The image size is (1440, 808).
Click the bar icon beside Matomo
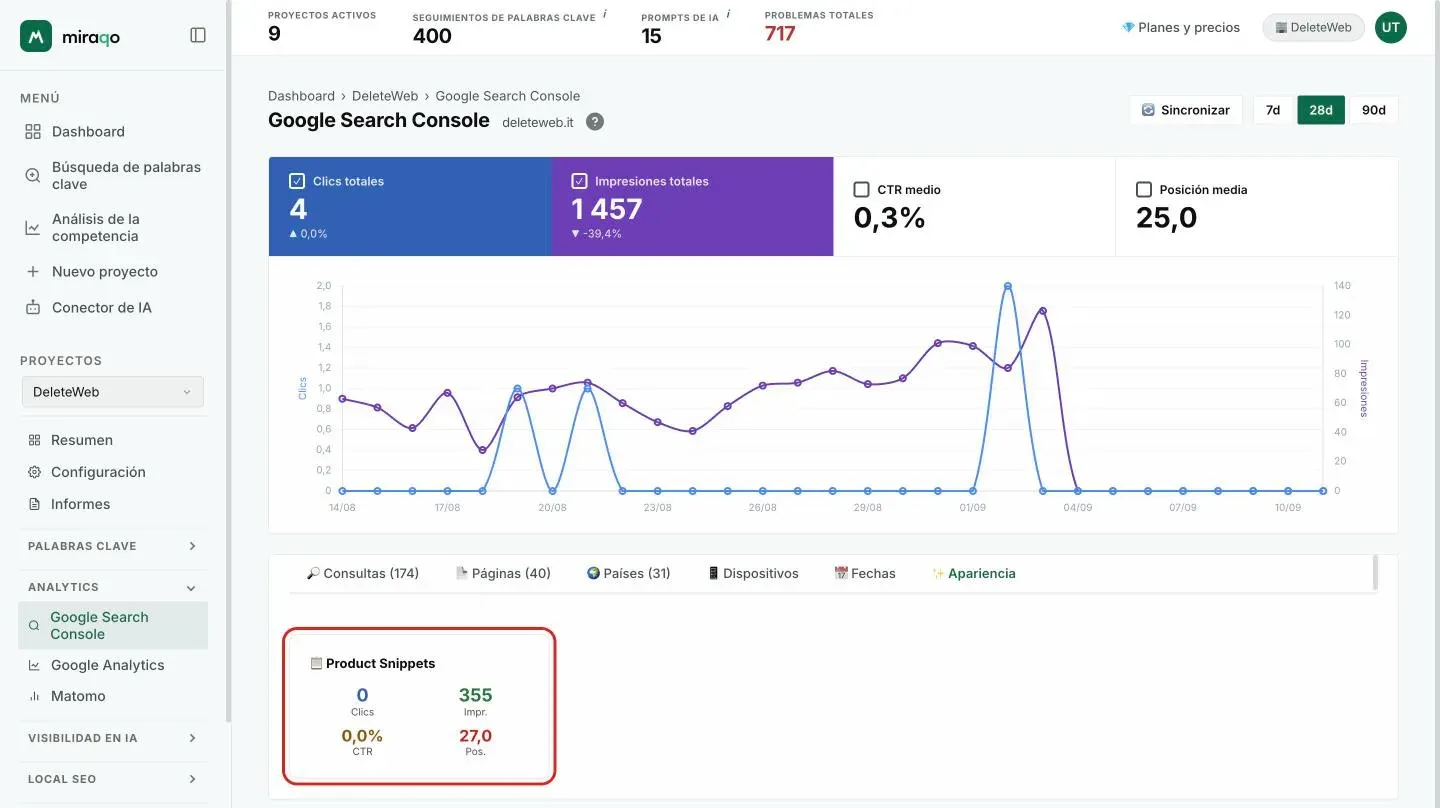tap(34, 696)
